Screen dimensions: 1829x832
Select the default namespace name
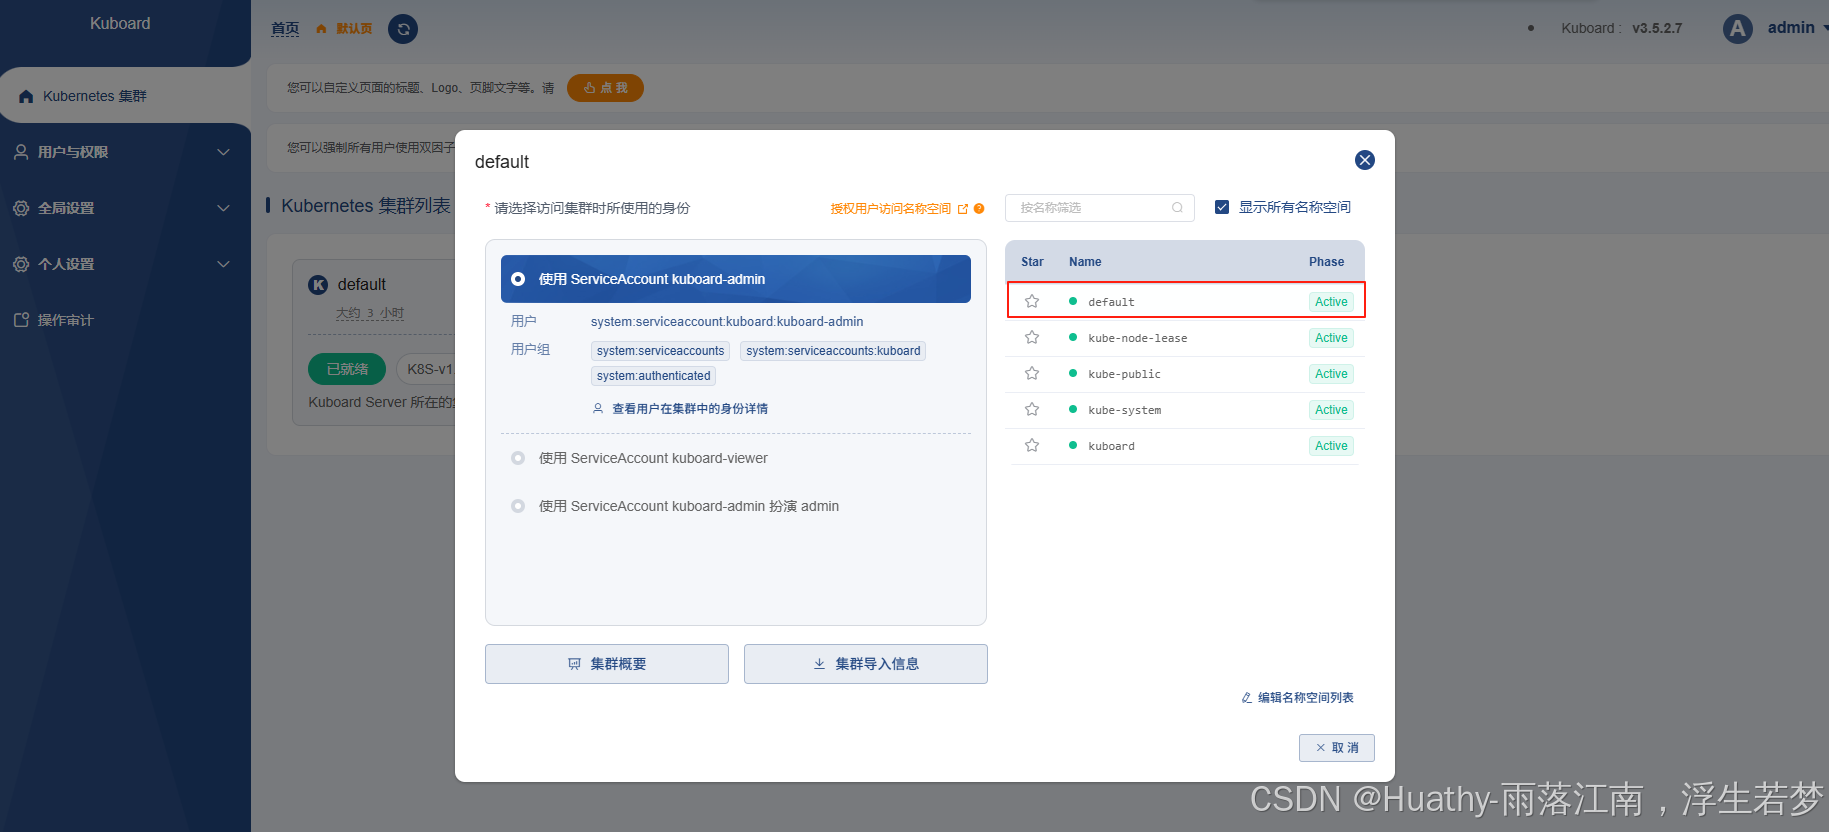pyautogui.click(x=1111, y=302)
